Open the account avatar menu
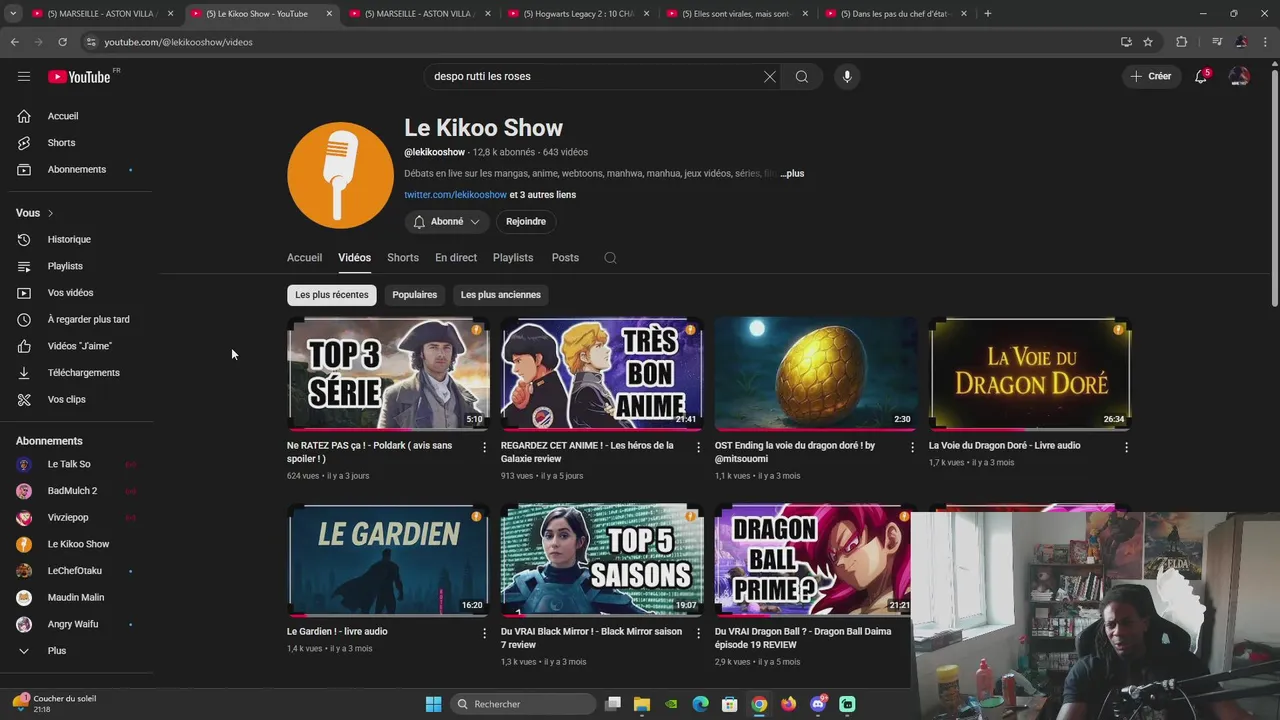This screenshot has width=1280, height=720. pos(1239,76)
